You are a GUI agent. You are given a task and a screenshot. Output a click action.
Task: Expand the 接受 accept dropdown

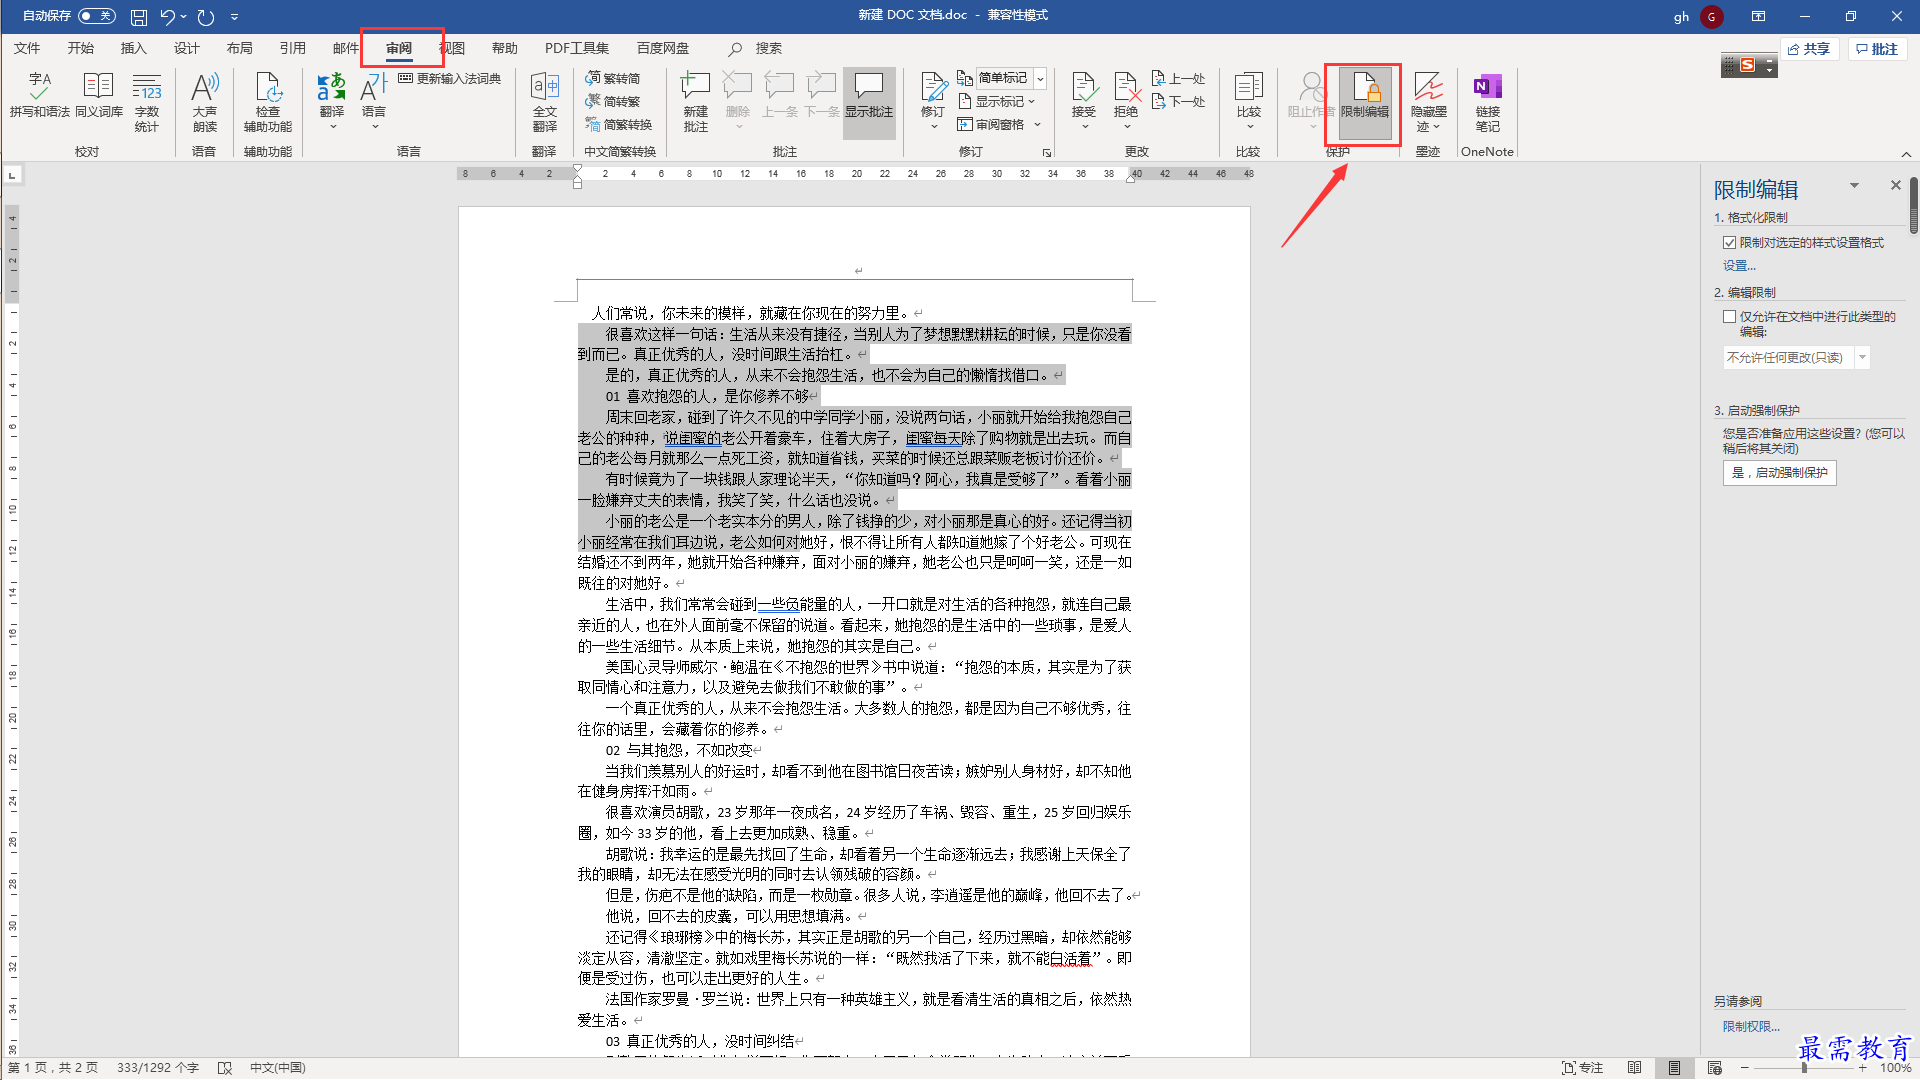pyautogui.click(x=1084, y=127)
